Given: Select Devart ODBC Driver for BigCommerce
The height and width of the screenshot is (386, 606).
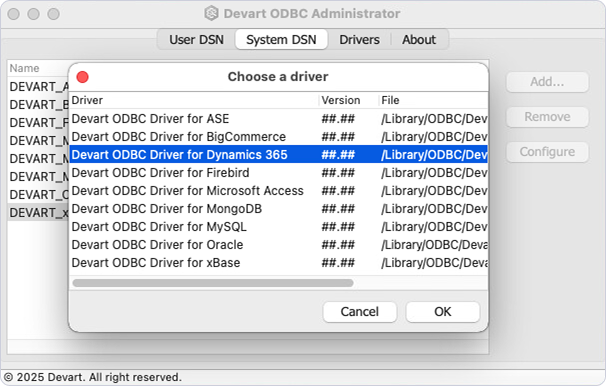Looking at the screenshot, I should [278, 137].
